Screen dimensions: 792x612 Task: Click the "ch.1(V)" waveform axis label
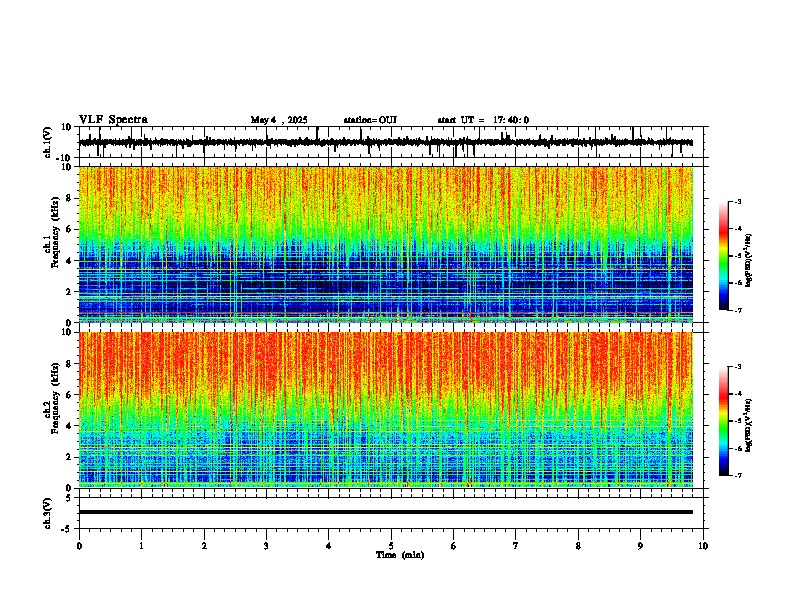click(x=48, y=142)
